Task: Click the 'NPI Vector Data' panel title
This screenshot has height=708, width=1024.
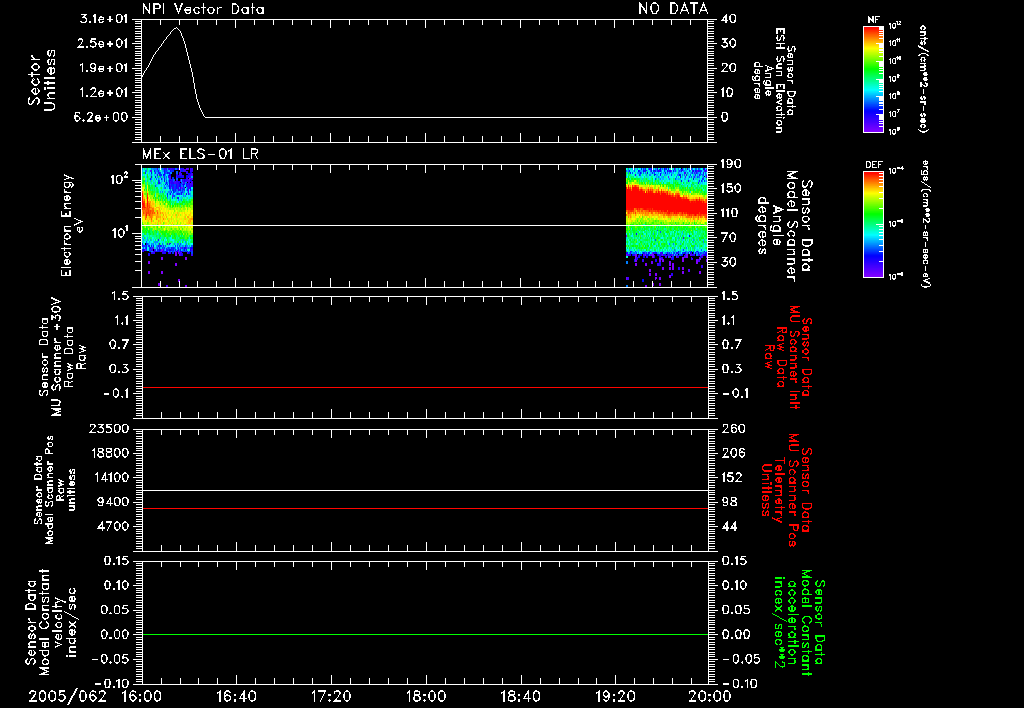Action: point(203,9)
